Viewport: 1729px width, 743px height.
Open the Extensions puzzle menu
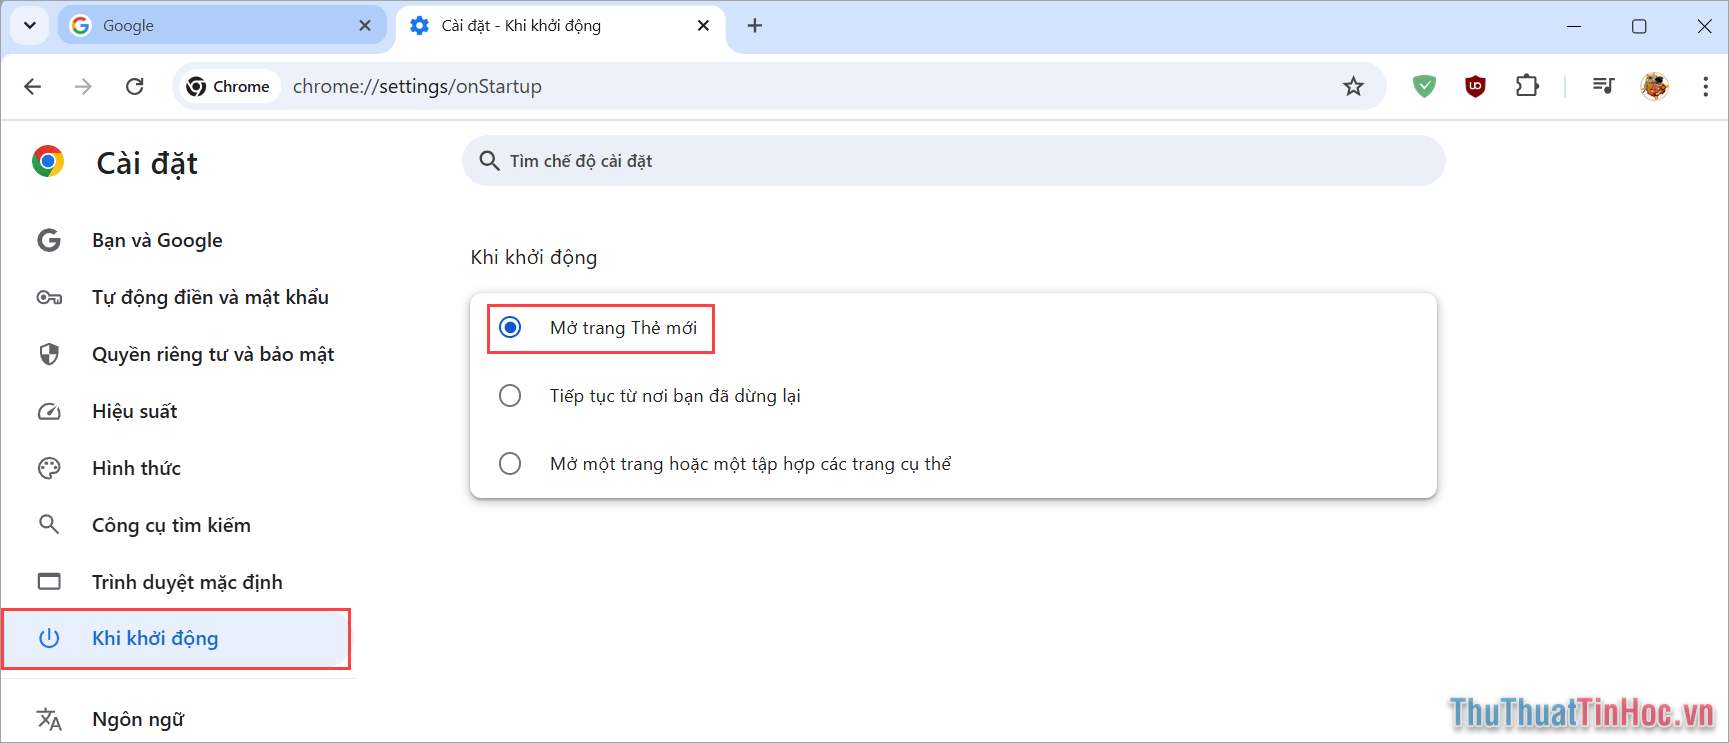coord(1527,87)
